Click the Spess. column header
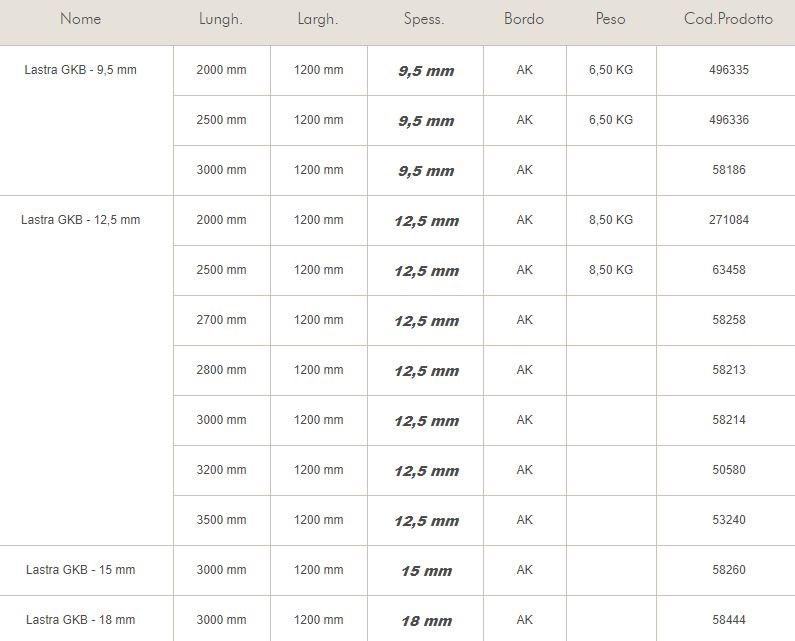This screenshot has width=795, height=641. (424, 19)
